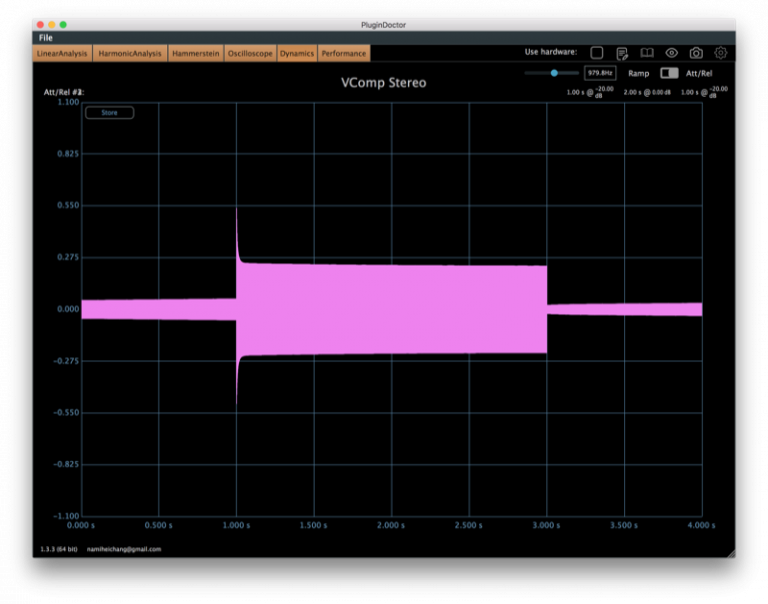768x604 pixels.
Task: Toggle the Ramp / Att/Rel switch
Action: (669, 73)
